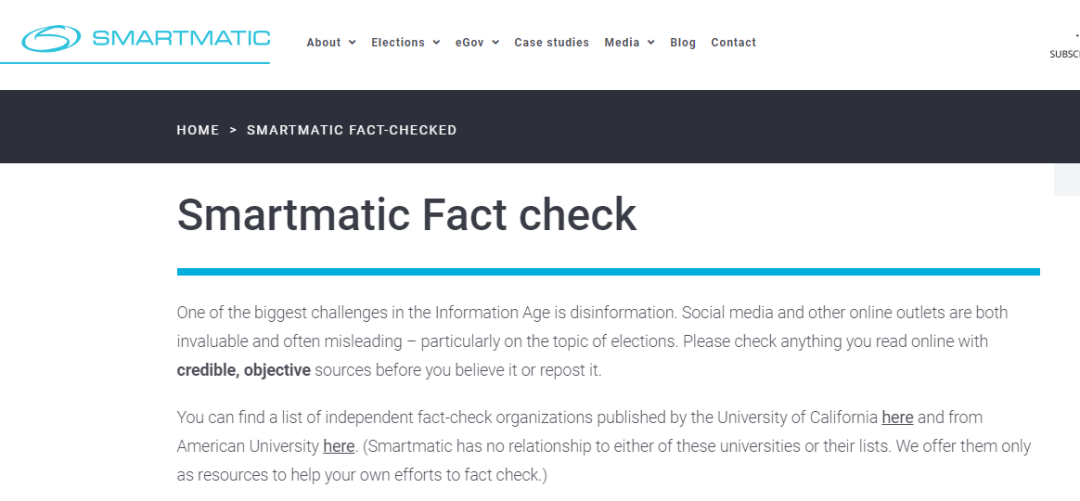Expand the Media dropdown chevron
This screenshot has height=501, width=1080.
(651, 42)
